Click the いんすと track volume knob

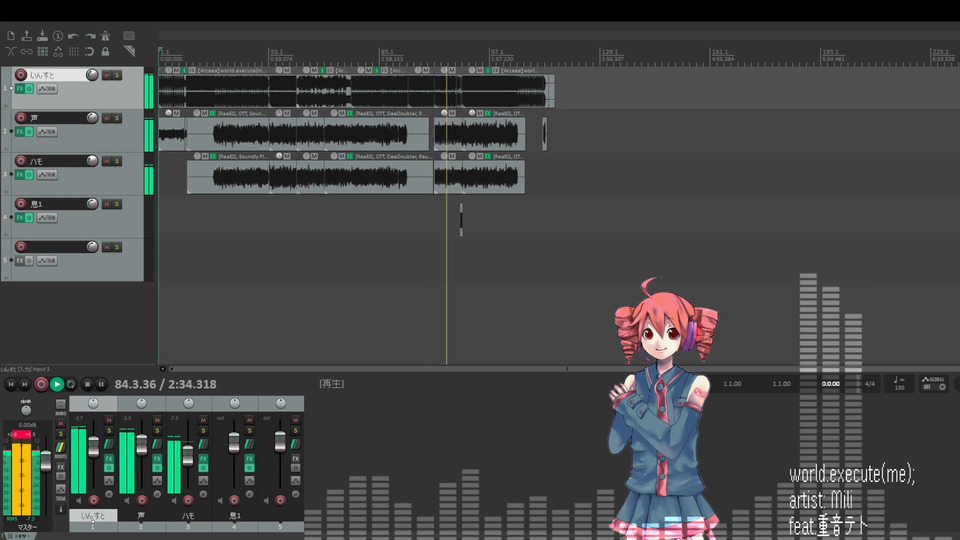click(92, 75)
